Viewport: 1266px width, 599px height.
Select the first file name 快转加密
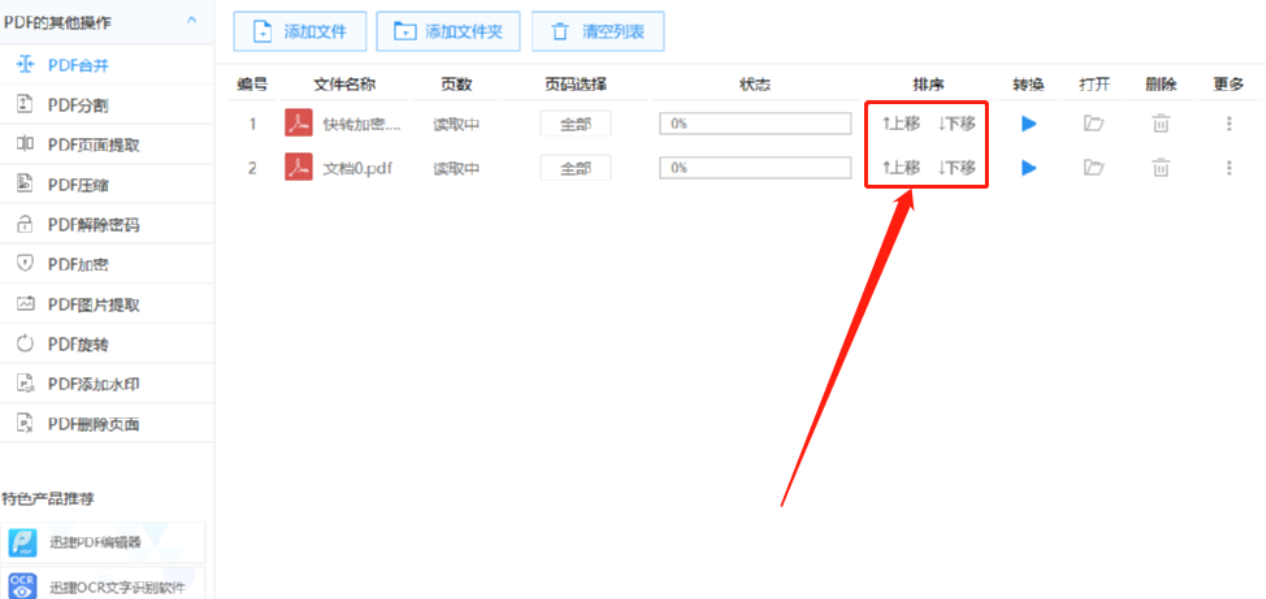pos(362,124)
